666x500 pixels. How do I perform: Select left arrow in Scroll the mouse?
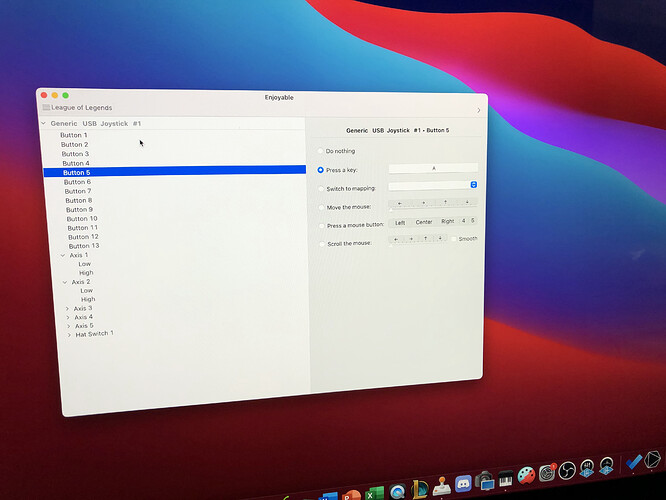pyautogui.click(x=396, y=240)
